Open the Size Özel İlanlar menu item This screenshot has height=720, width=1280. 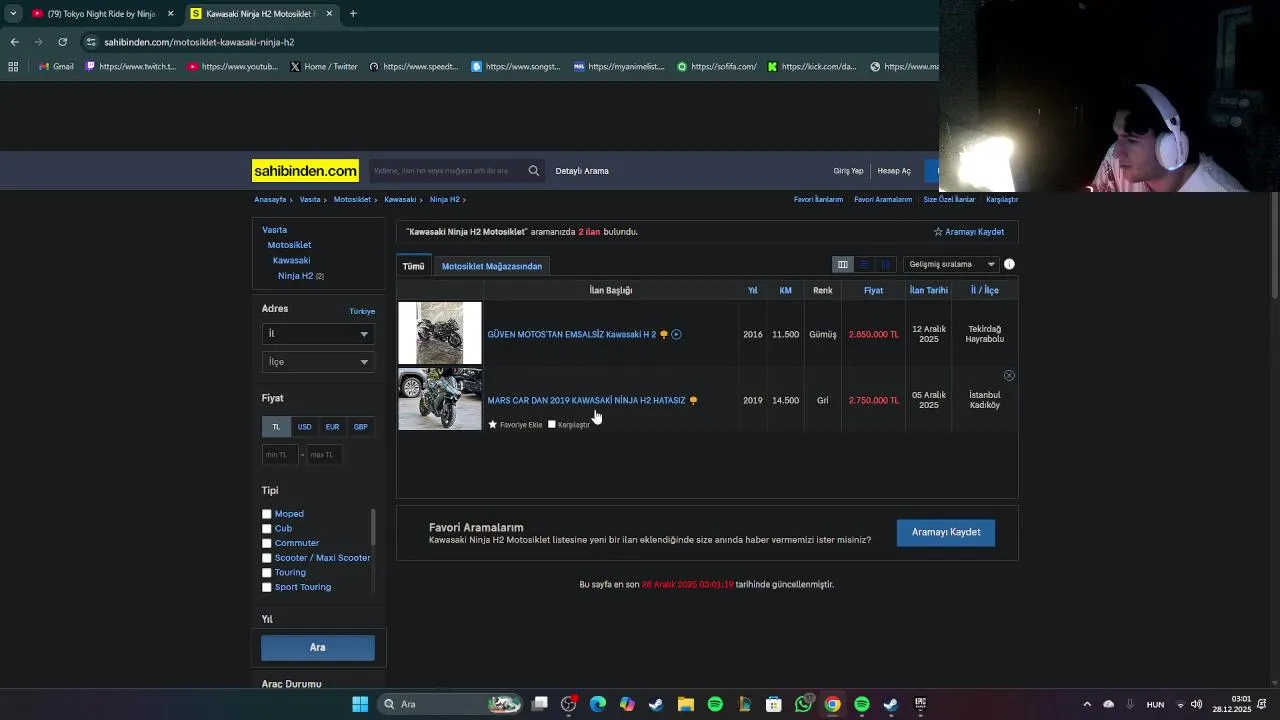[x=949, y=199]
